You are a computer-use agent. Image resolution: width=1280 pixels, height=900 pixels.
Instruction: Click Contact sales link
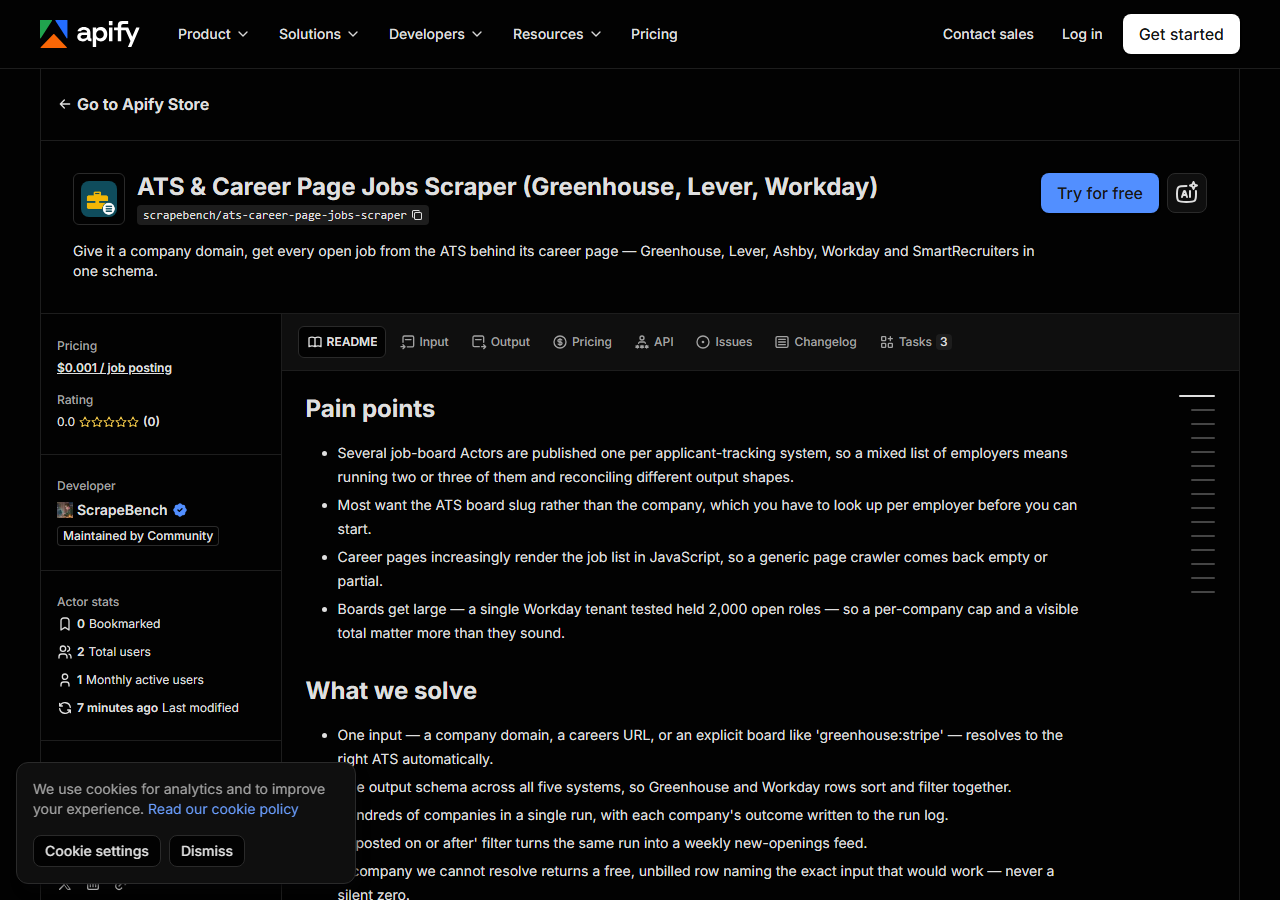tap(988, 34)
